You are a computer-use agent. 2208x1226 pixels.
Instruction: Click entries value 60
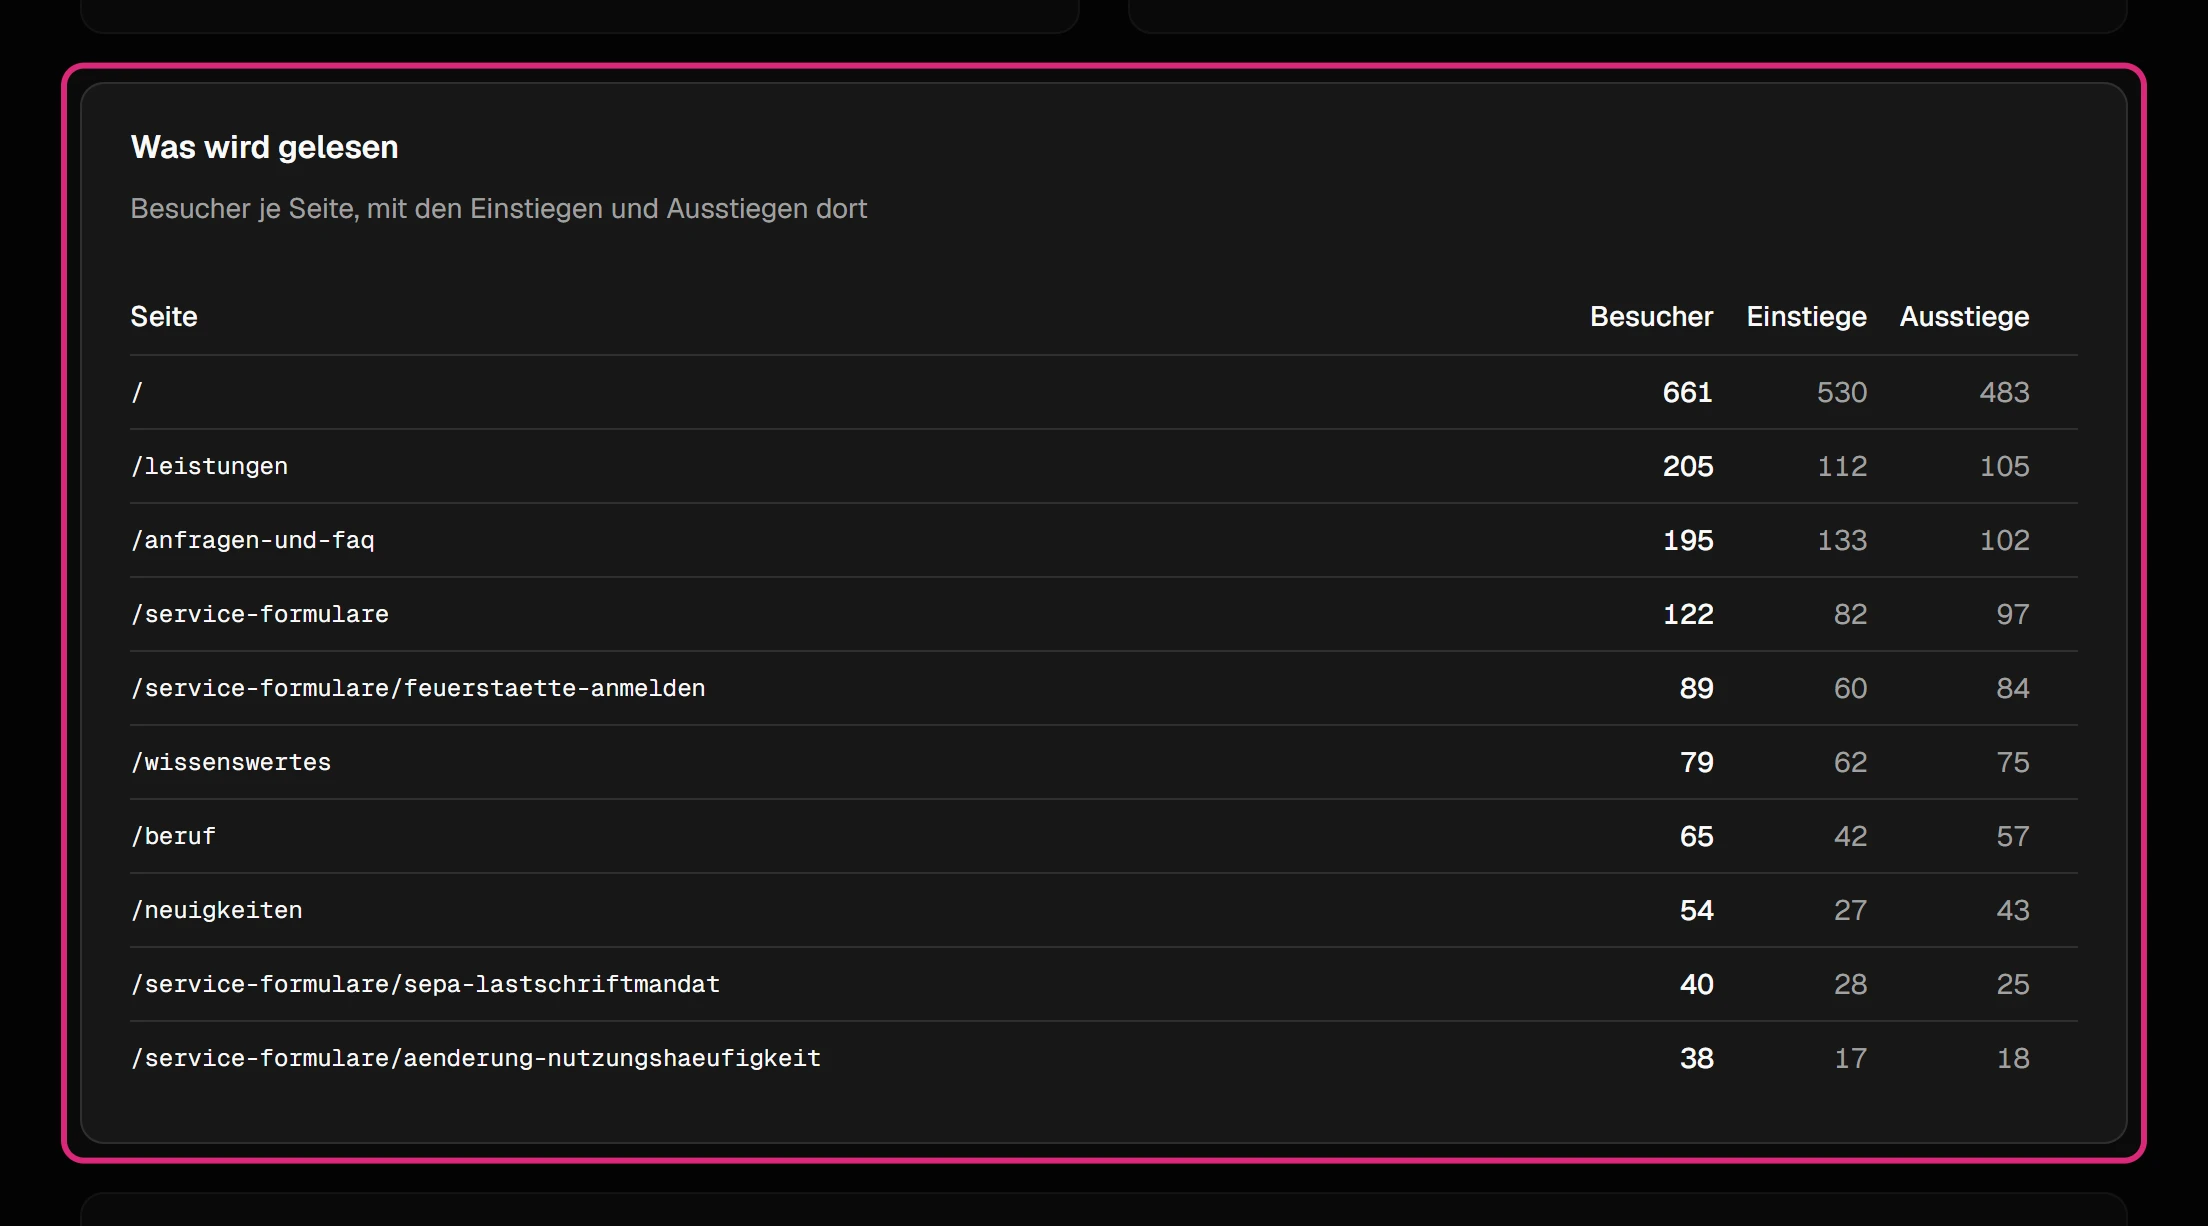coord(1850,688)
